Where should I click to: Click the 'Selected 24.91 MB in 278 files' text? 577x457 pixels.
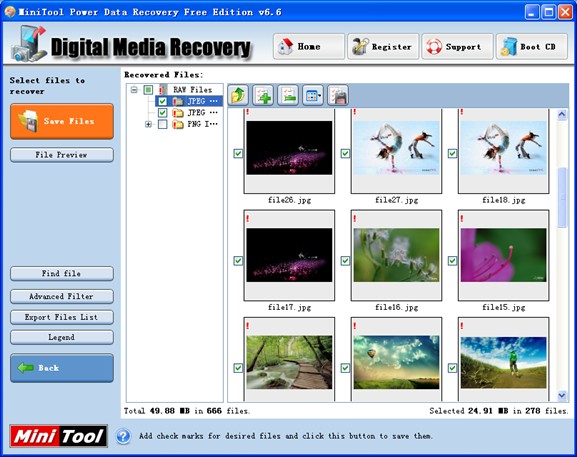coord(499,411)
